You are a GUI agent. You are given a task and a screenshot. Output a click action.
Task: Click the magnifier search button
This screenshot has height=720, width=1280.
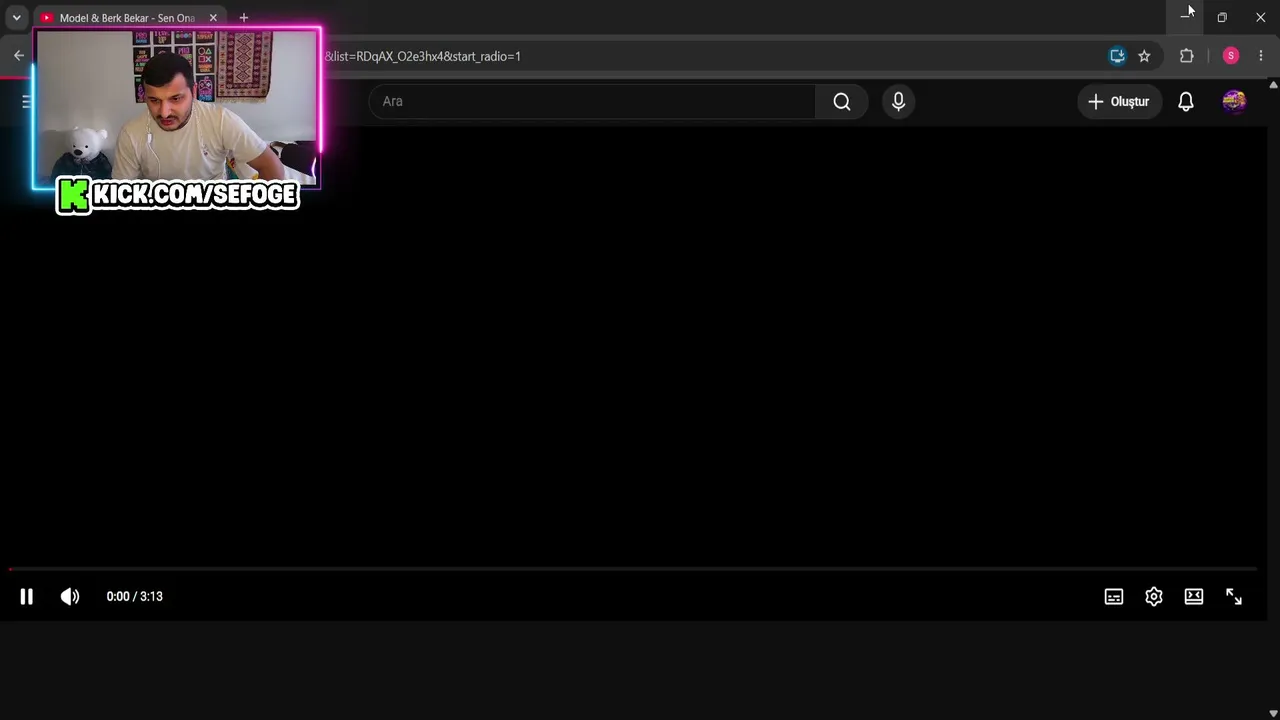[842, 101]
